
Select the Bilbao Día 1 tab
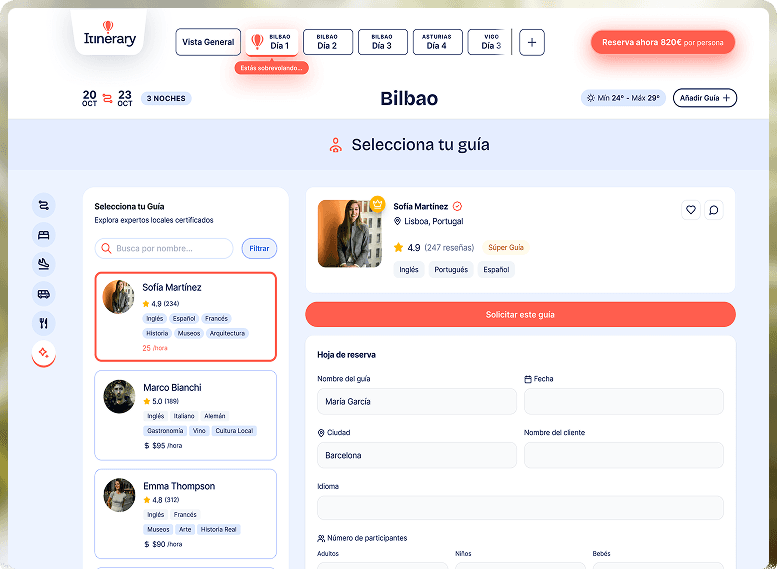click(272, 42)
